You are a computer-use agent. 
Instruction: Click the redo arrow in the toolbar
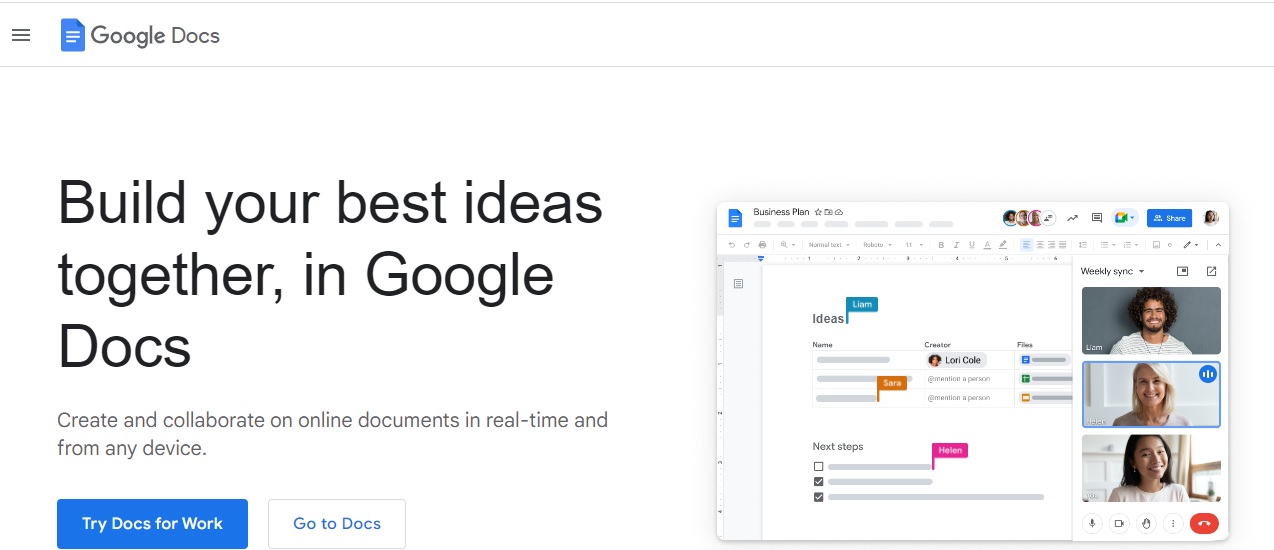coord(747,245)
